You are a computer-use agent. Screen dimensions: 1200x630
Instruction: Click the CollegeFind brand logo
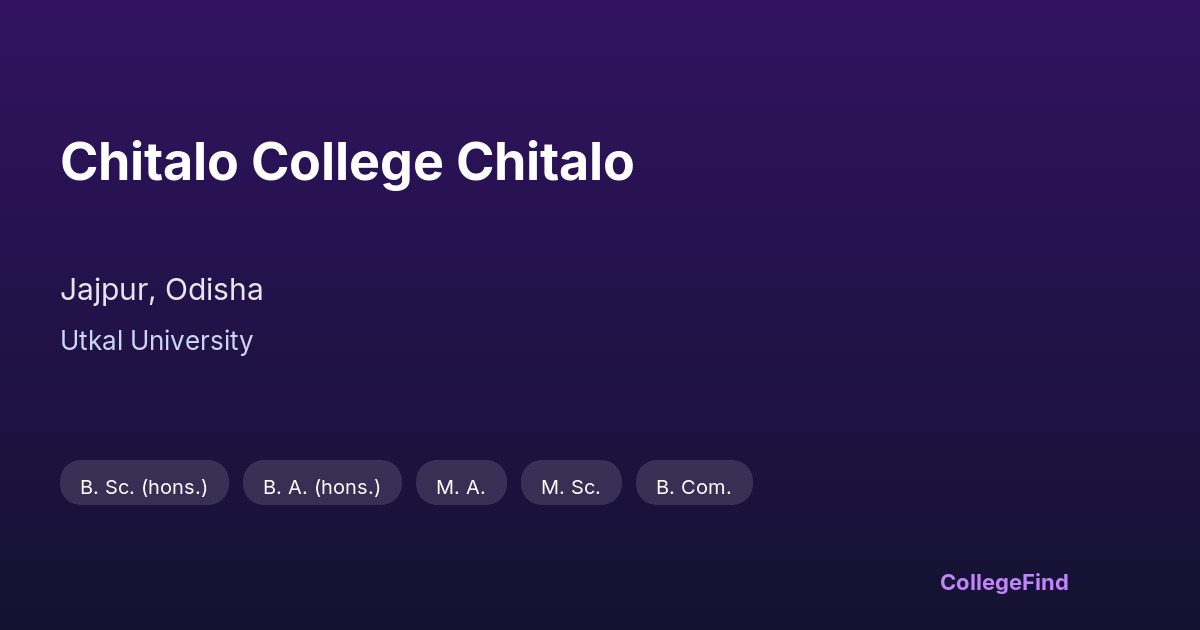click(x=1004, y=582)
